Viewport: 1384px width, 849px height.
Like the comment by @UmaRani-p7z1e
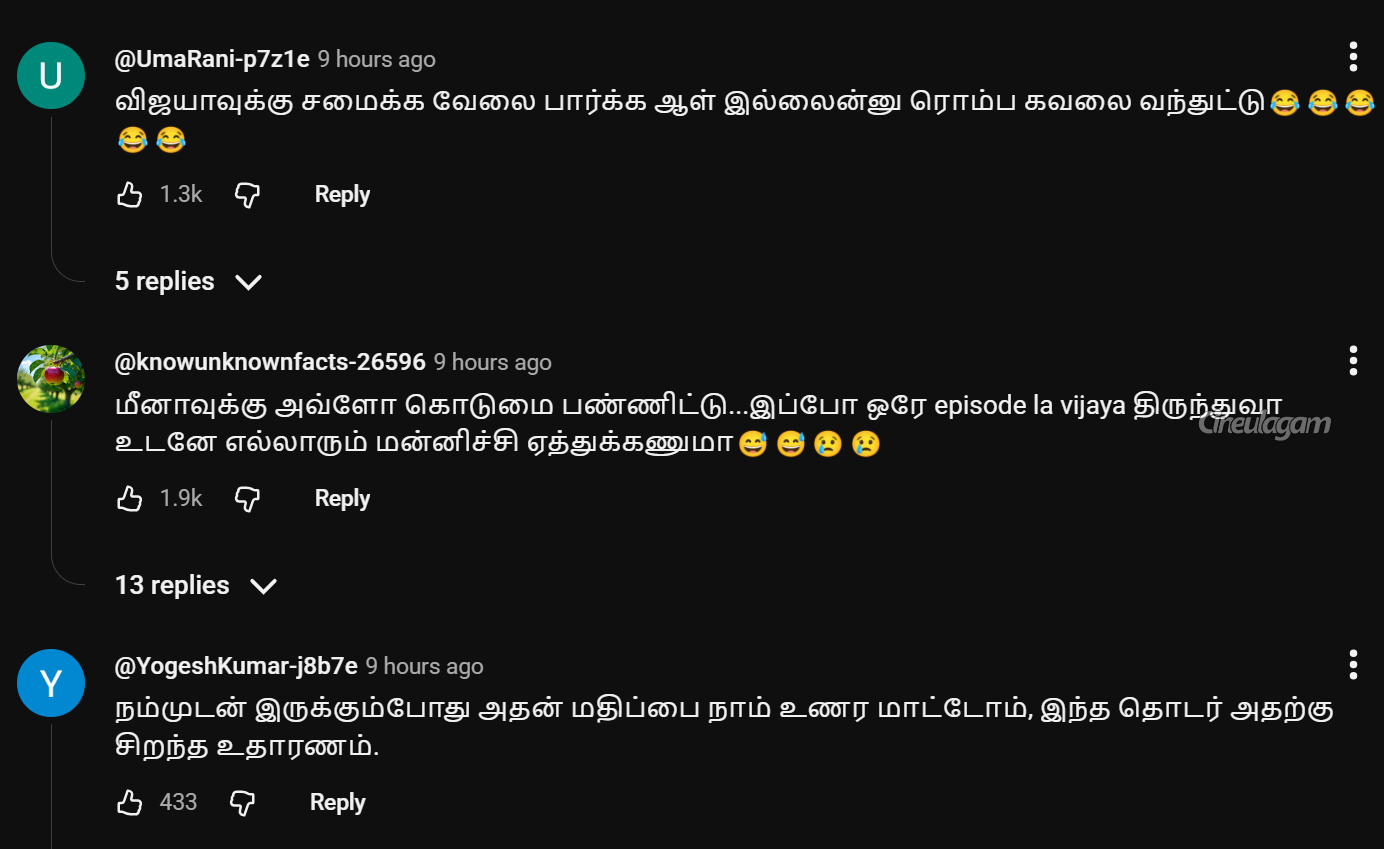(130, 195)
